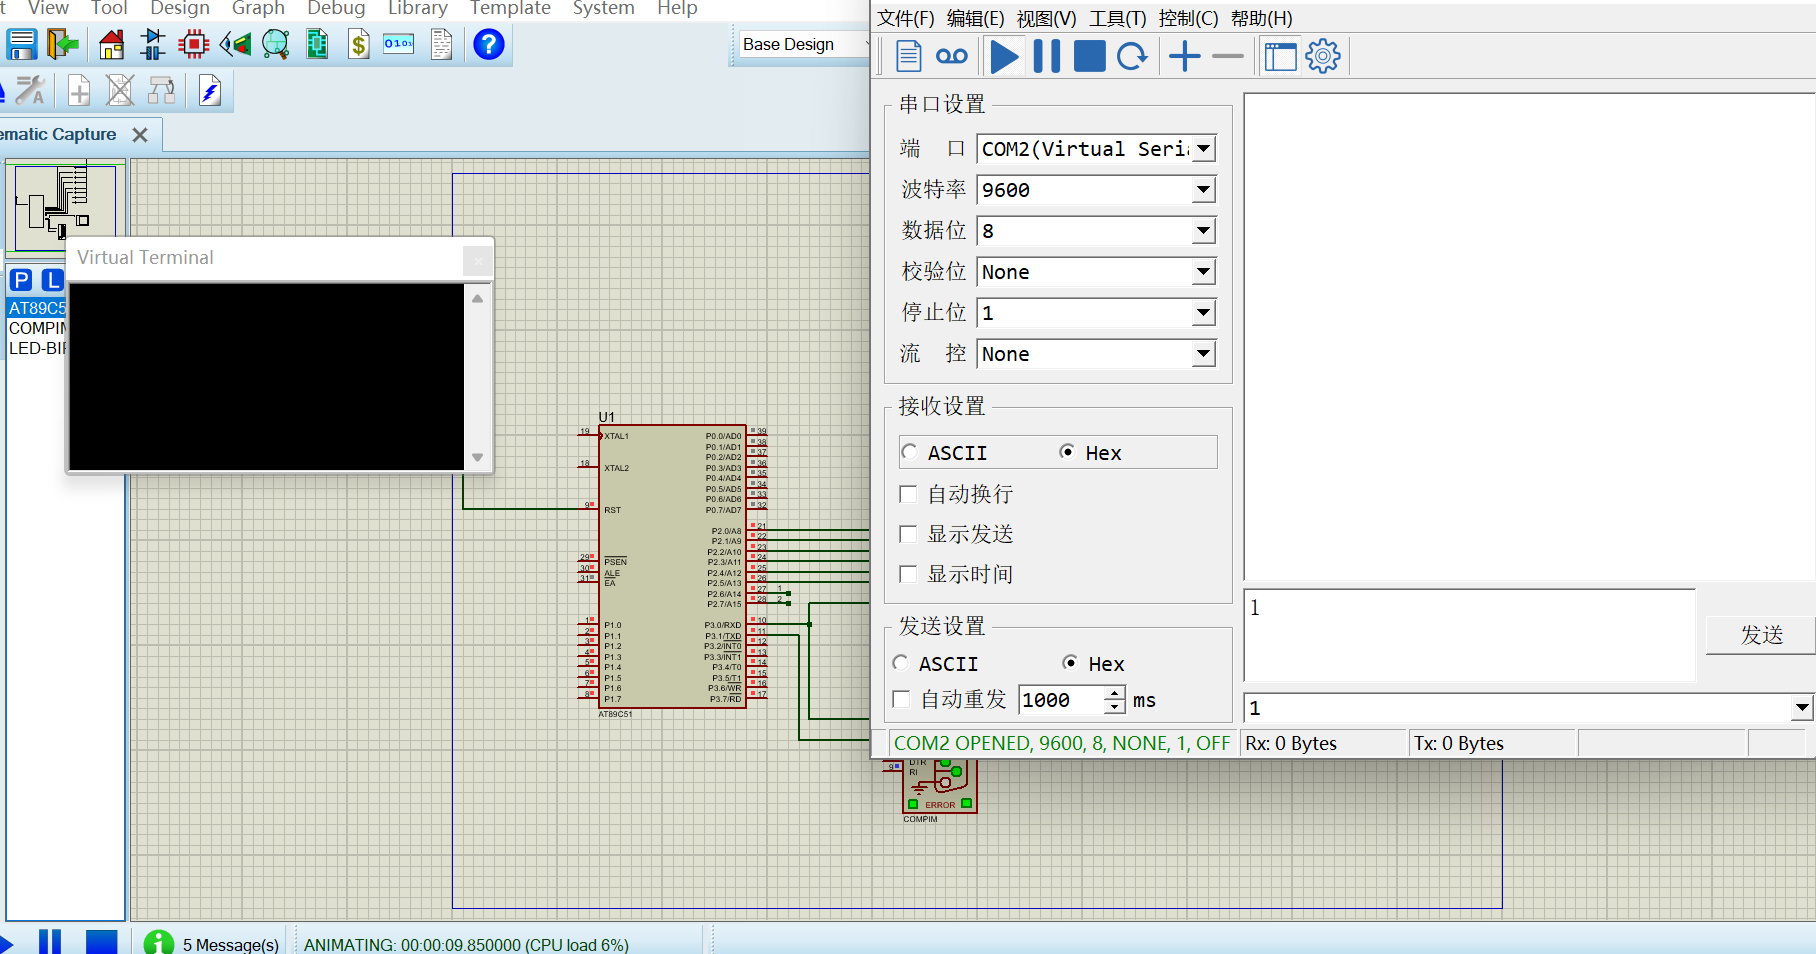Click the 发送 send button
This screenshot has width=1816, height=954.
click(1761, 635)
